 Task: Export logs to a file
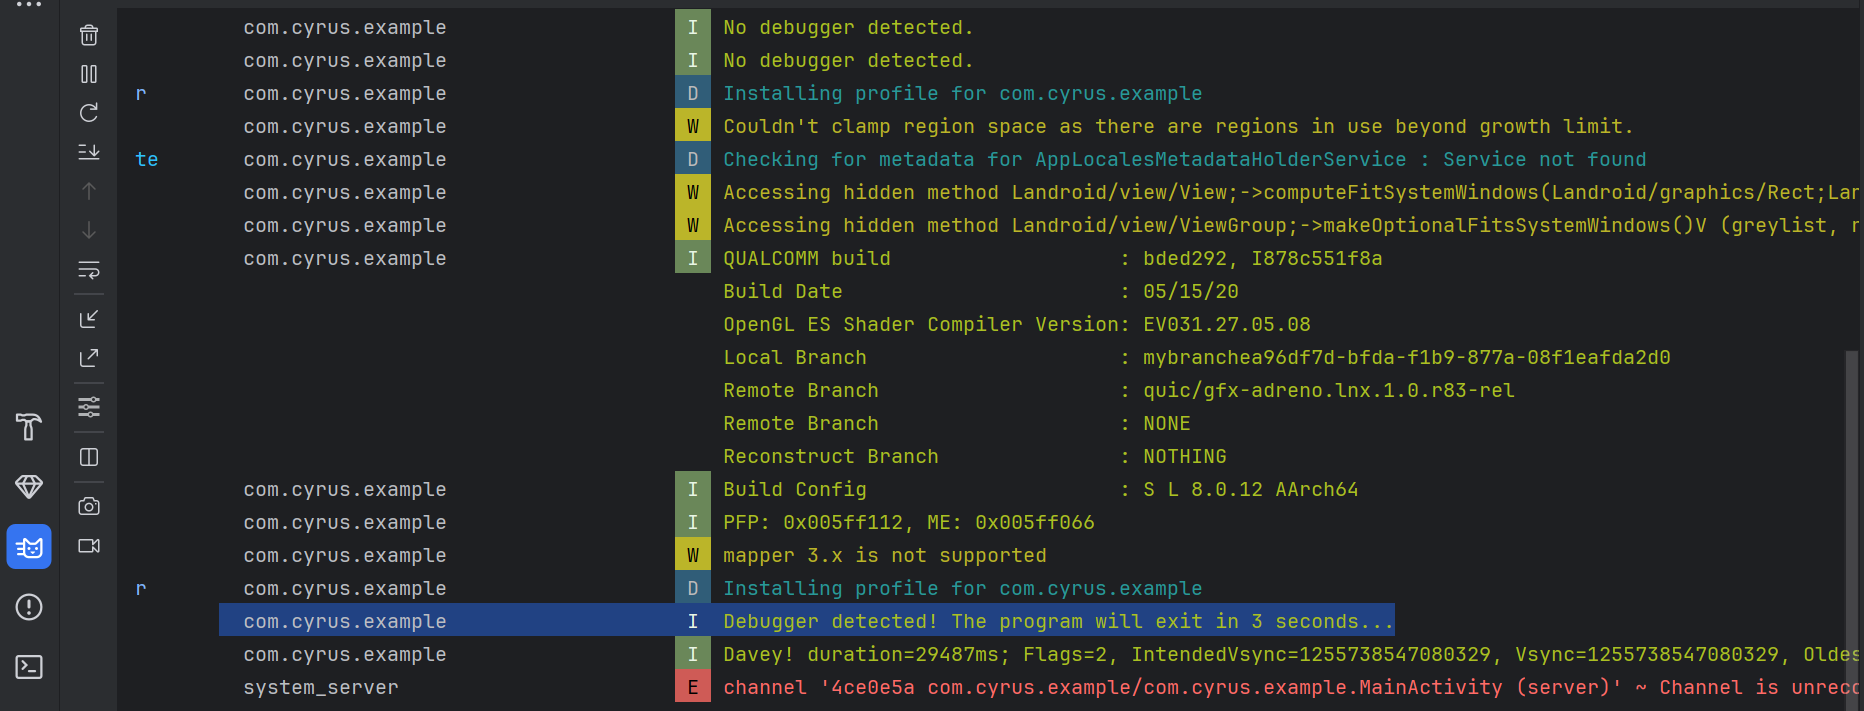tap(89, 358)
